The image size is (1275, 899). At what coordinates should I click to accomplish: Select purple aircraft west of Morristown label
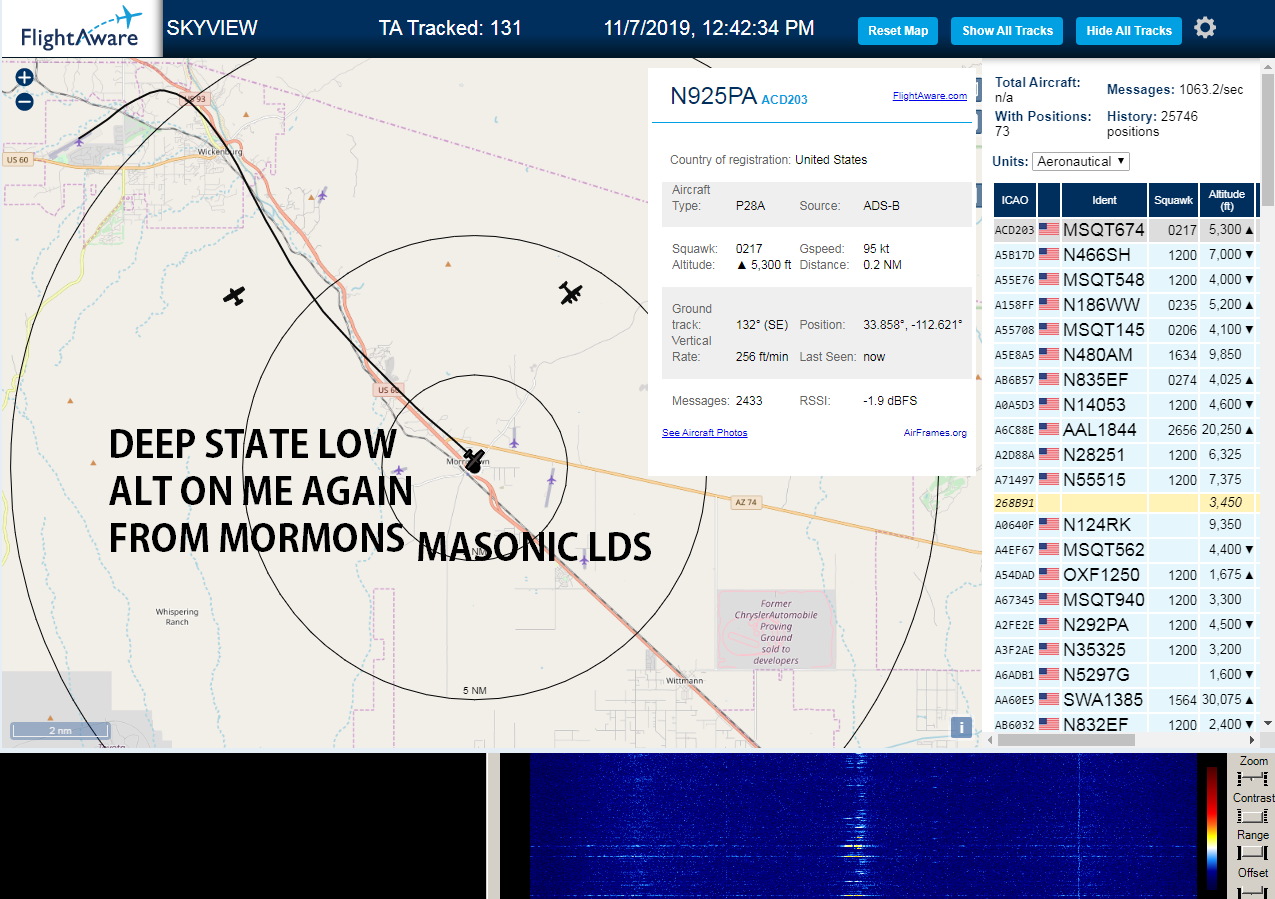[399, 469]
